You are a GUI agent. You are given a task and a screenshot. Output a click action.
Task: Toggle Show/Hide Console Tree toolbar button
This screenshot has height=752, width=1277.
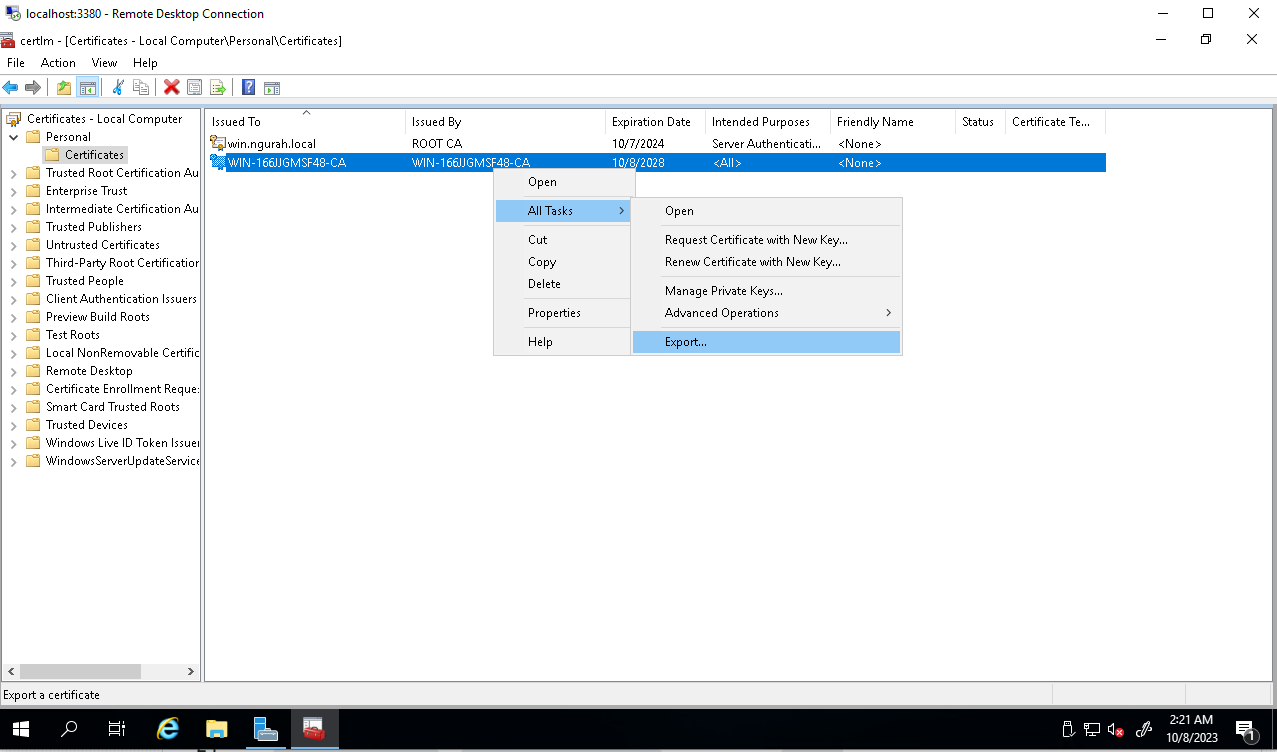coord(88,88)
